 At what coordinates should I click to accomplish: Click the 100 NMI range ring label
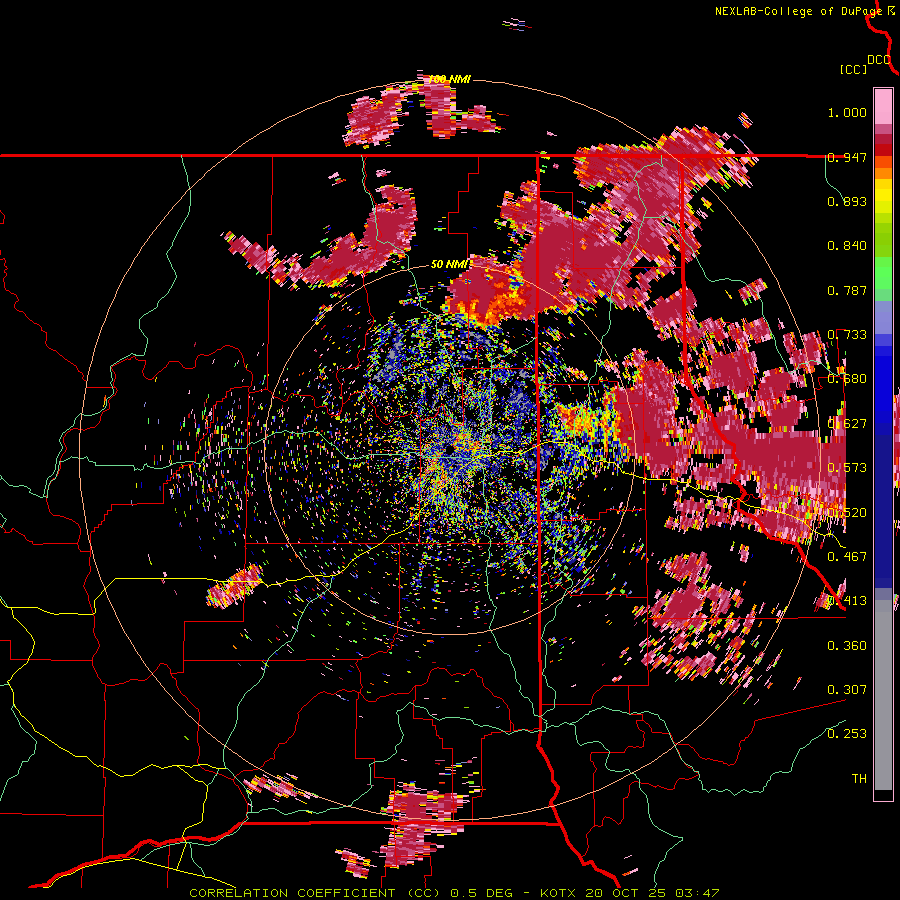(449, 79)
